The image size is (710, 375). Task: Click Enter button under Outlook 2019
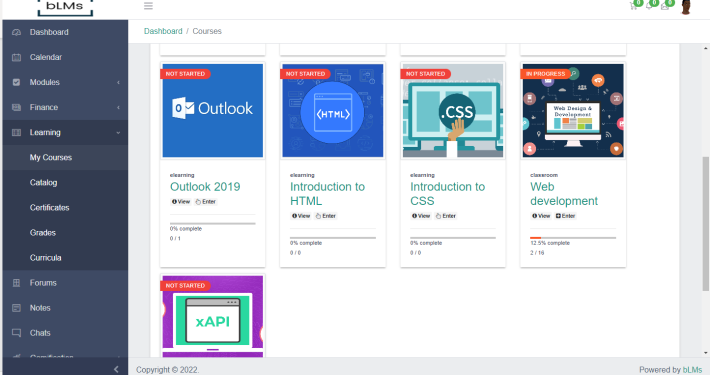tap(206, 202)
